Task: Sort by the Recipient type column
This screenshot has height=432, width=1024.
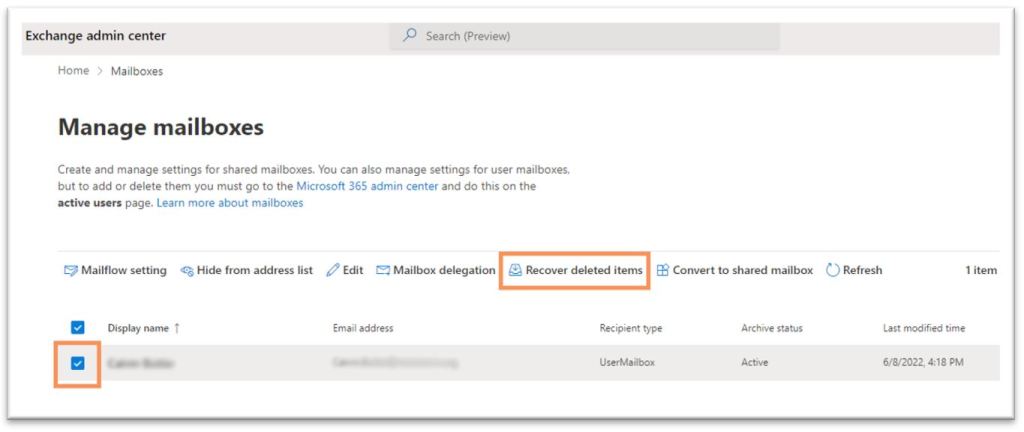Action: (x=631, y=328)
